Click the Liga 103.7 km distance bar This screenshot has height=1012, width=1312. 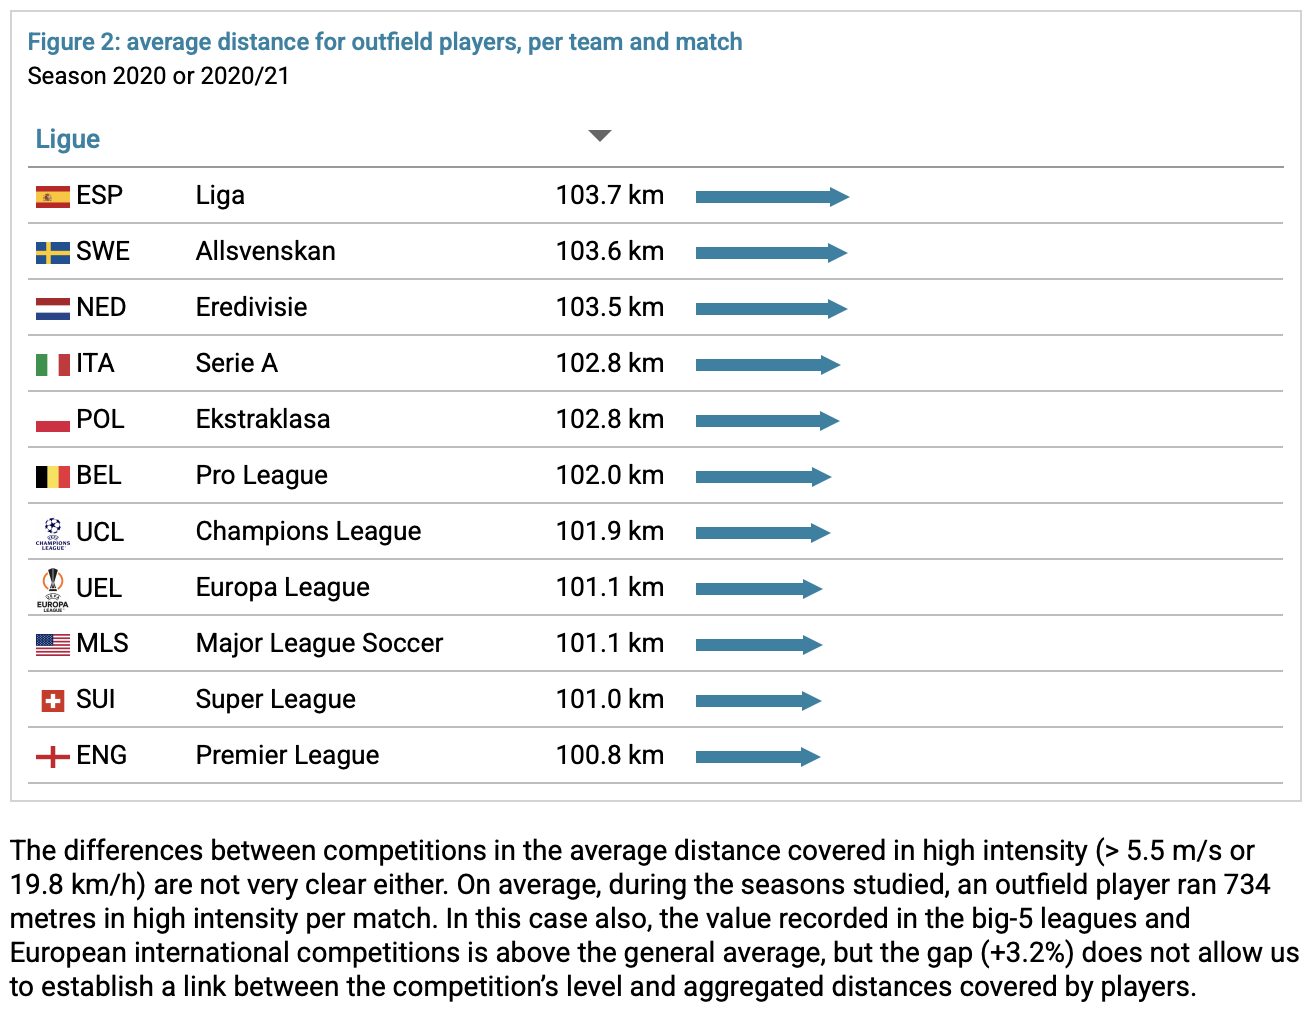click(x=771, y=197)
